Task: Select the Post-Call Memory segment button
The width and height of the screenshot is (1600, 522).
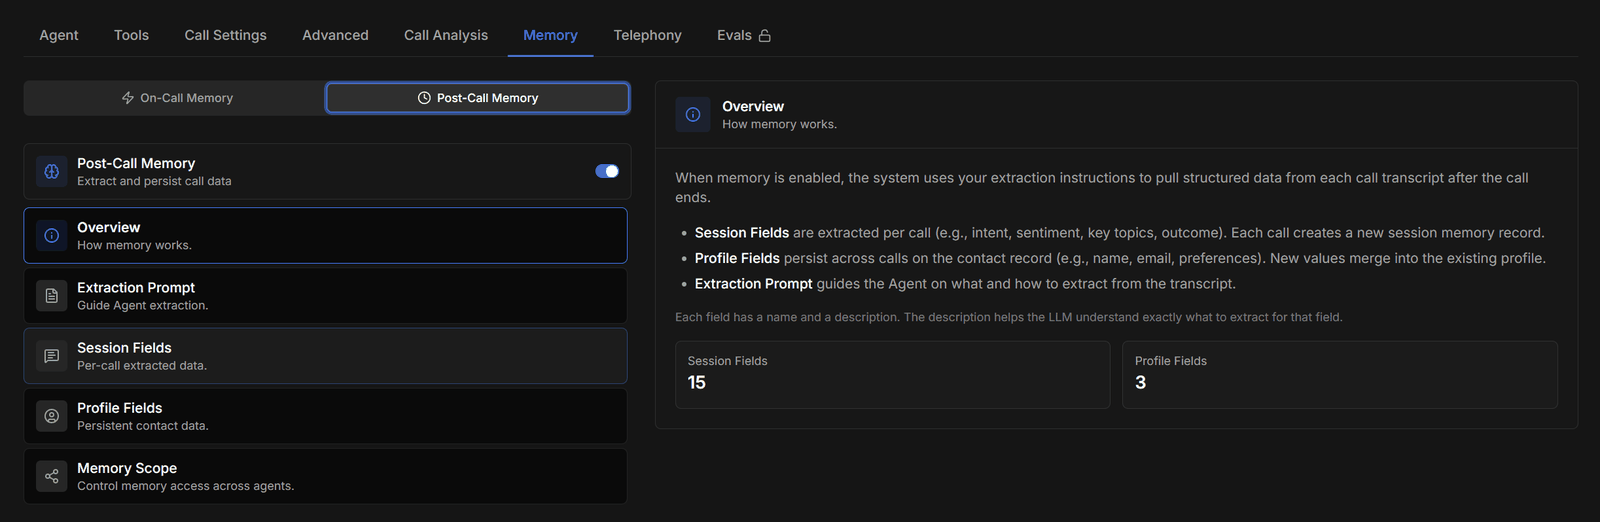Action: 478,98
